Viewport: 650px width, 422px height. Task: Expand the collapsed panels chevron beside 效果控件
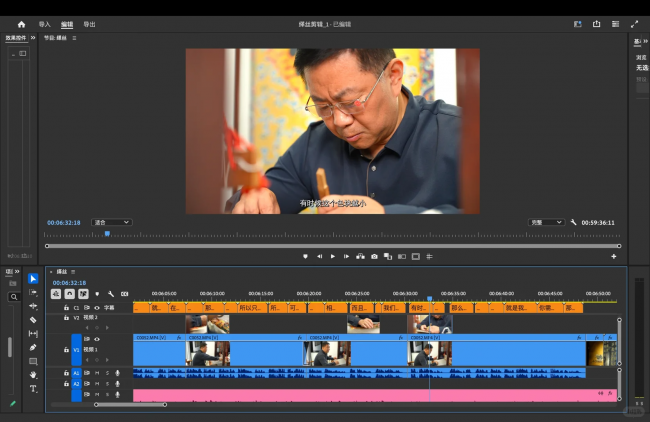[33, 38]
